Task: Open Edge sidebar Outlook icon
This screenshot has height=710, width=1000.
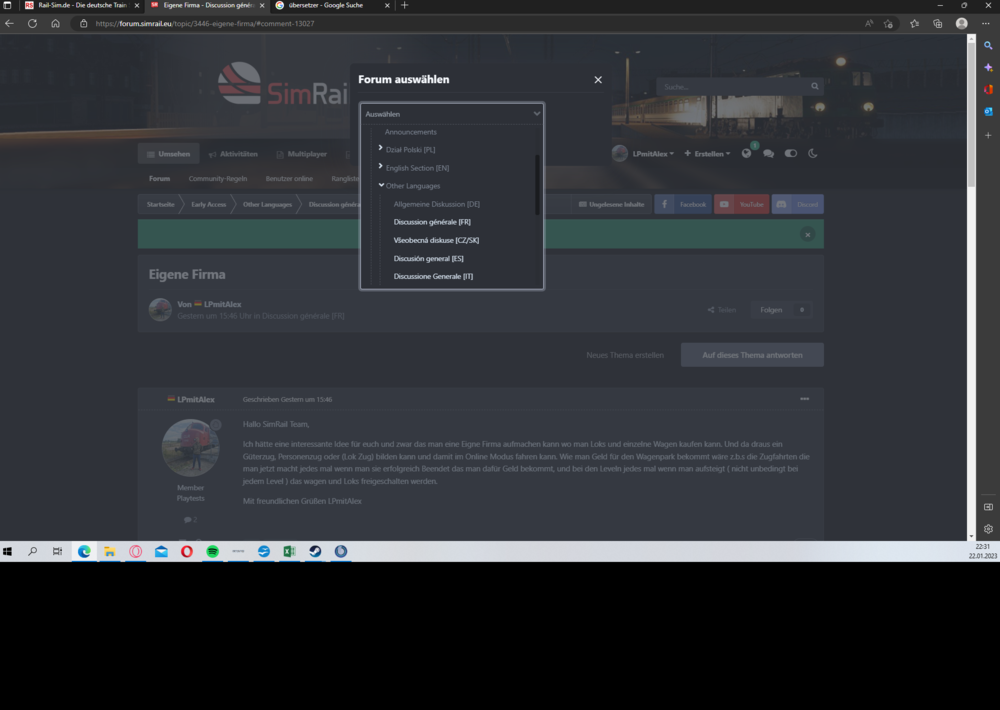Action: (988, 111)
